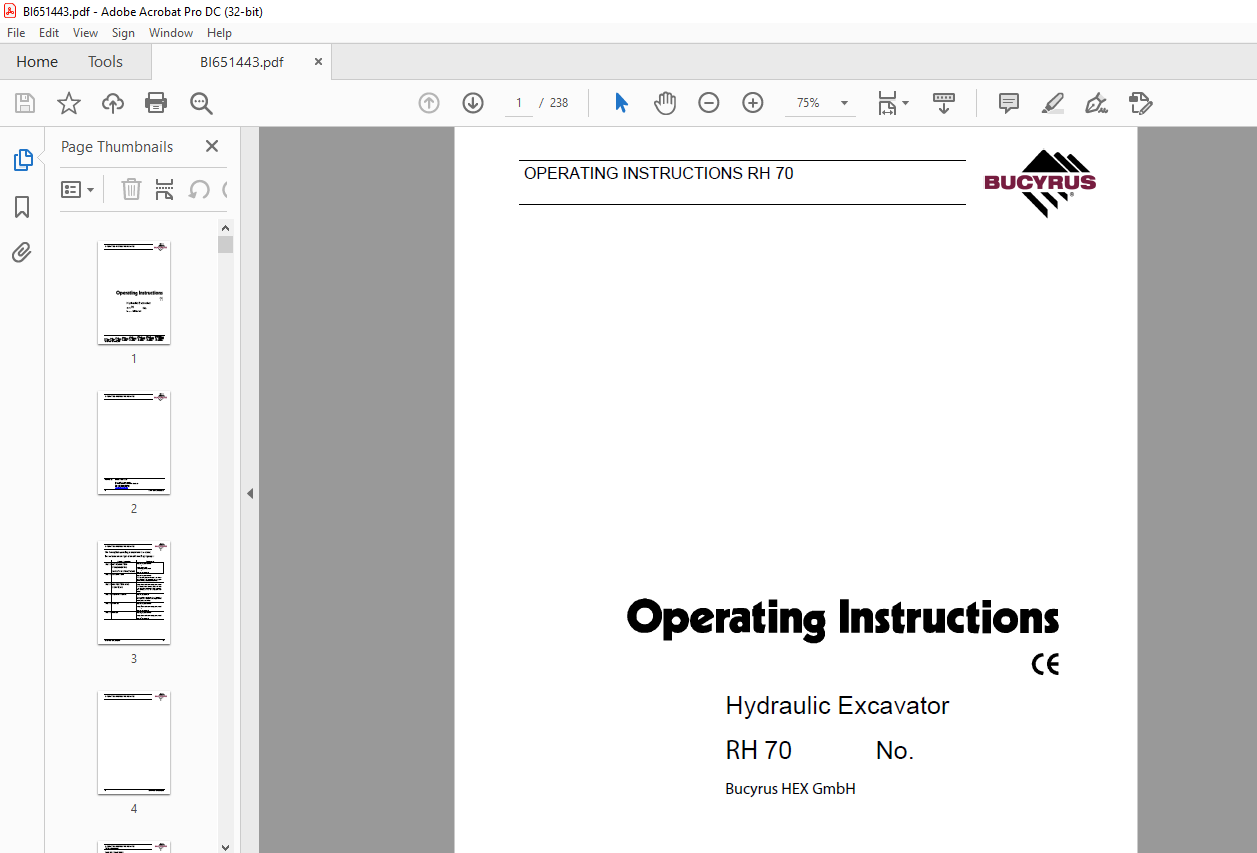This screenshot has width=1257, height=853.
Task: Open the zoom level dropdown arrow
Action: coord(844,103)
